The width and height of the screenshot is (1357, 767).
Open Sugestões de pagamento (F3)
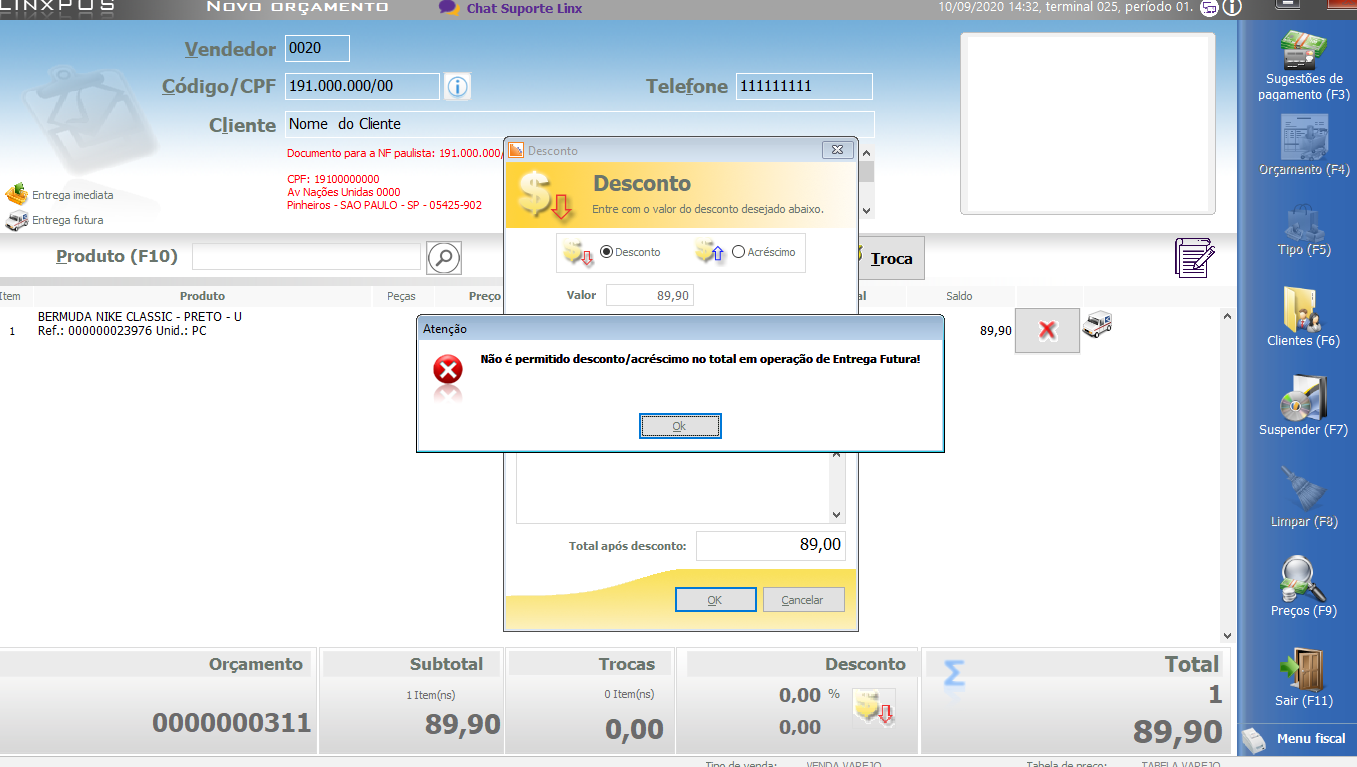coord(1304,66)
